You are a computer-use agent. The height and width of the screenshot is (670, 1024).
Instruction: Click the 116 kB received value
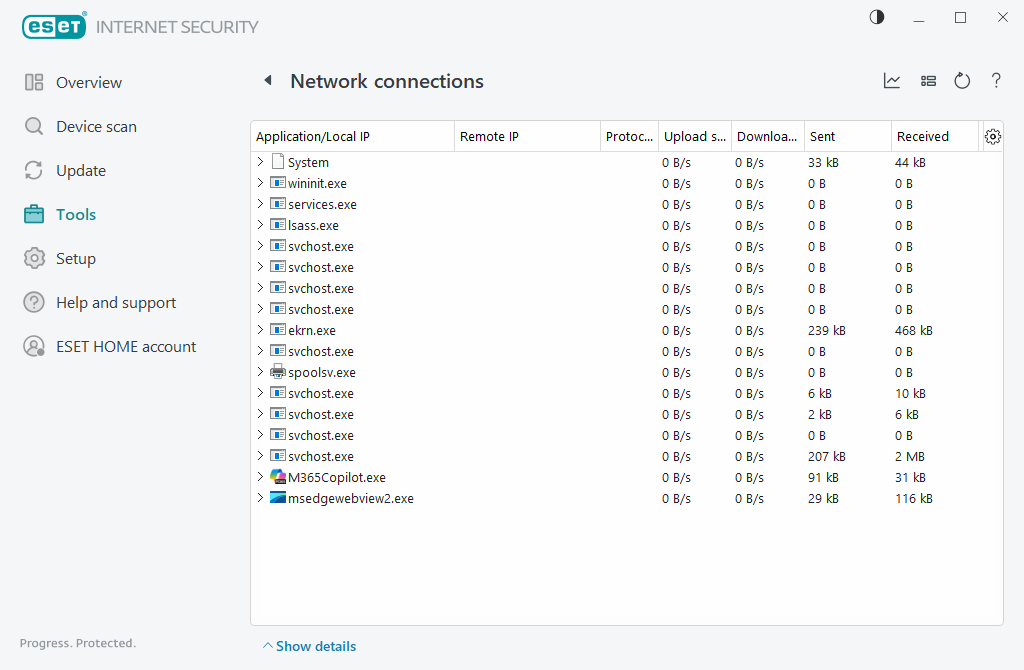click(x=914, y=498)
